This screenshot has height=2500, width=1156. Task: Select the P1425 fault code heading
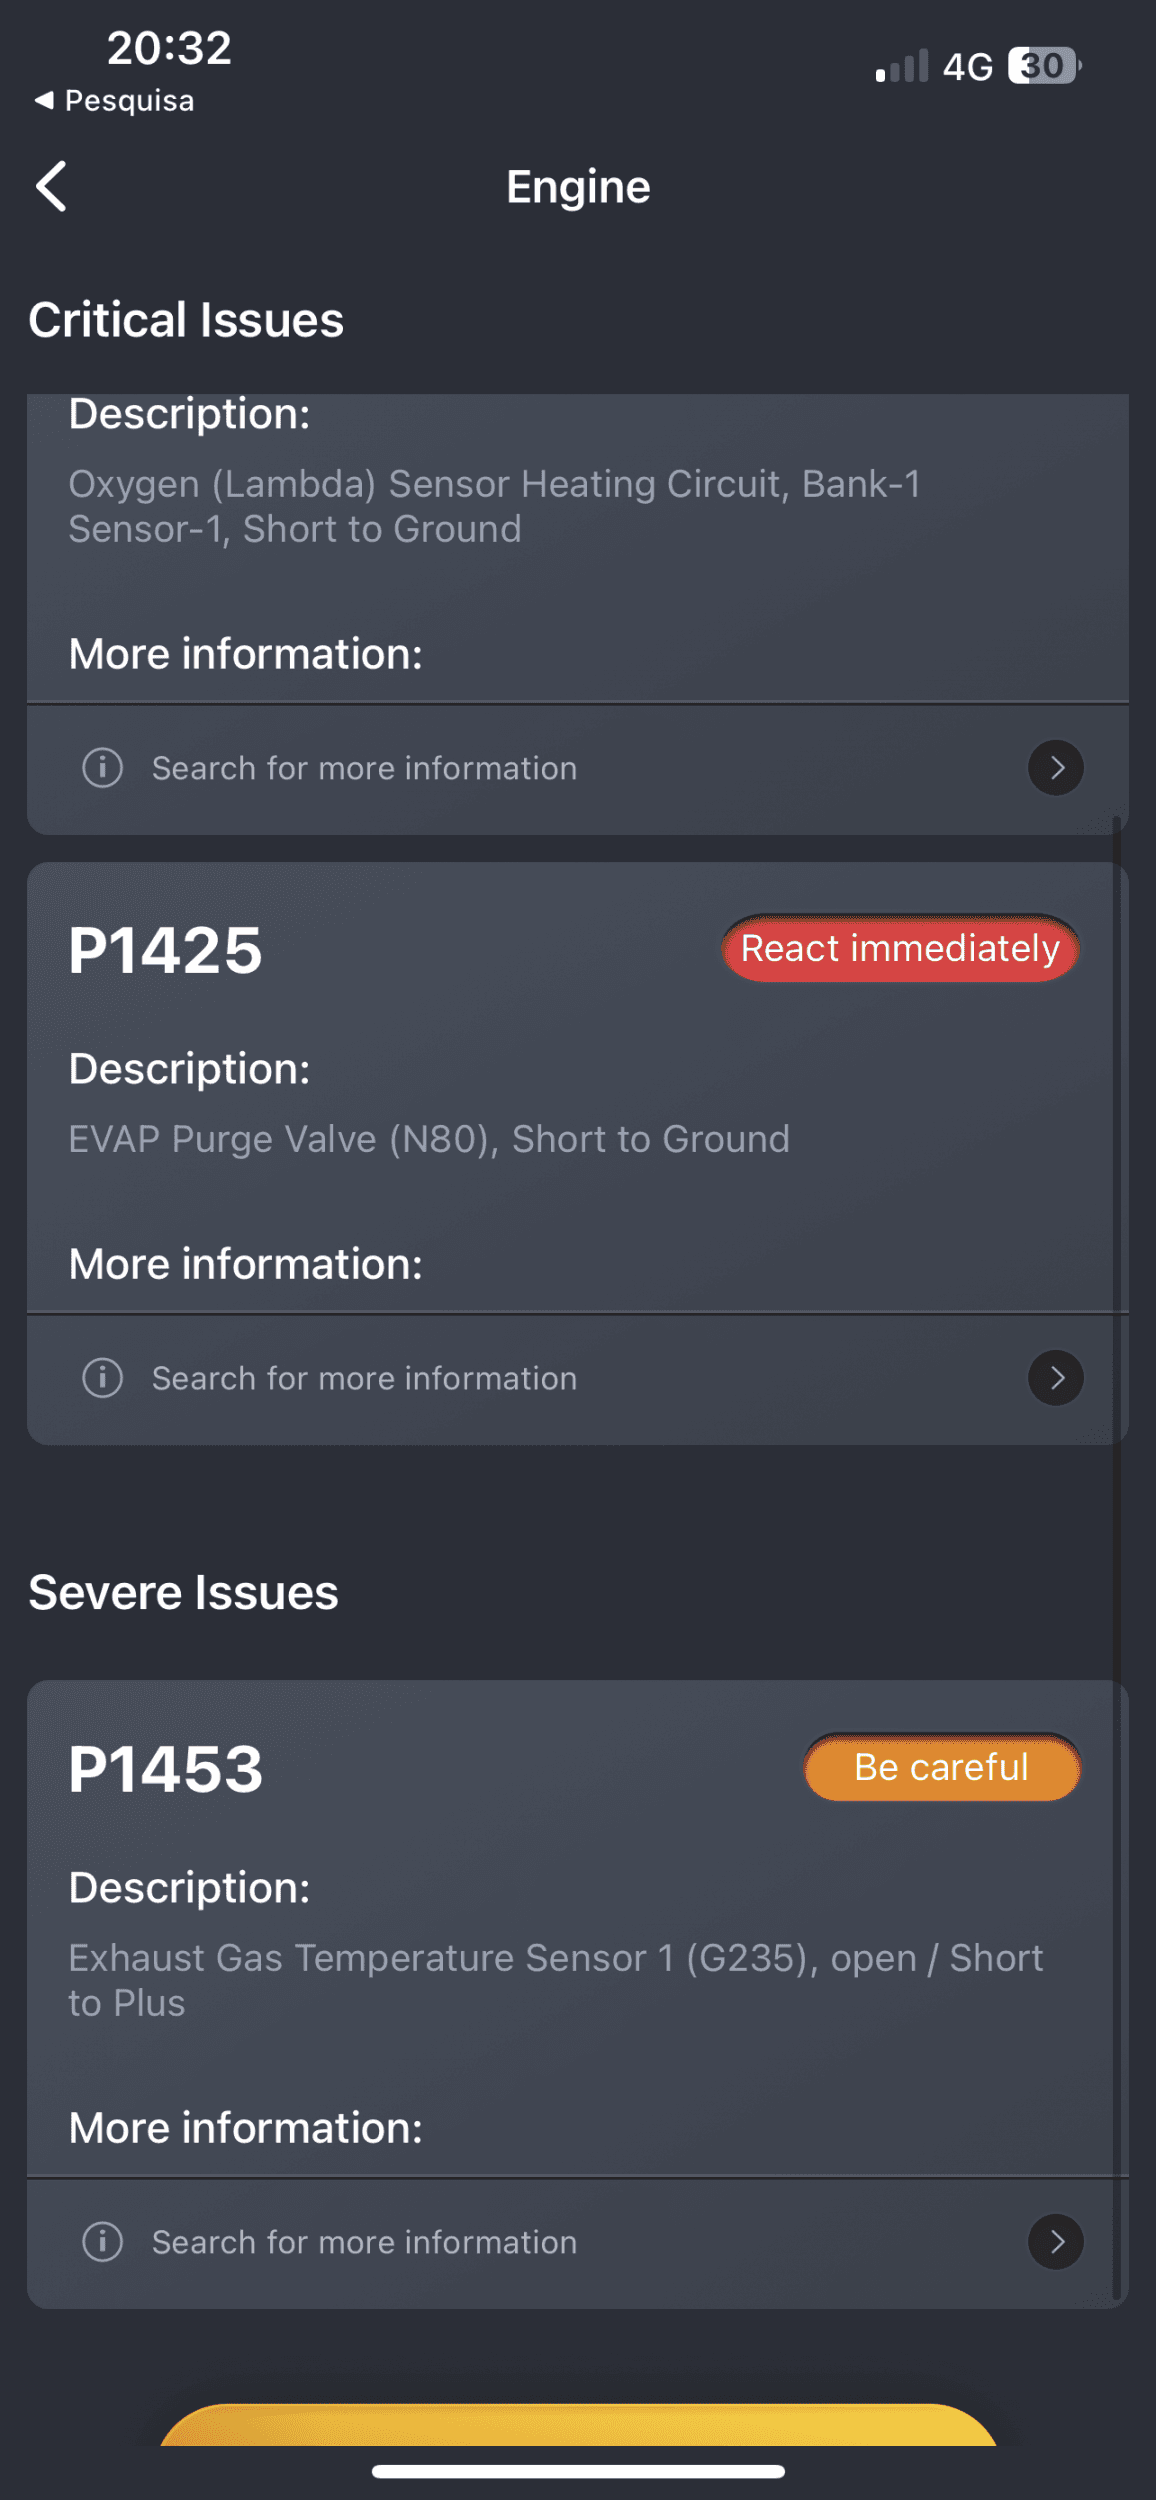pyautogui.click(x=165, y=950)
